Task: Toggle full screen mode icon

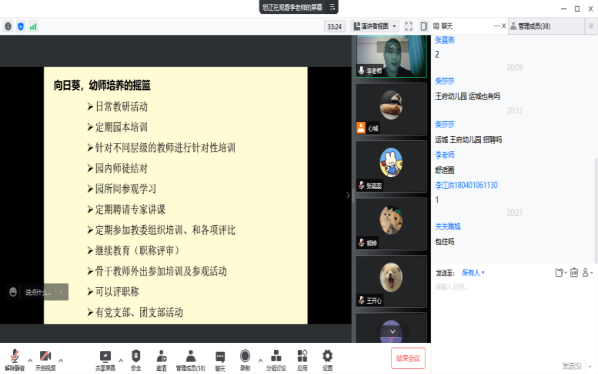Action: pyautogui.click(x=408, y=26)
